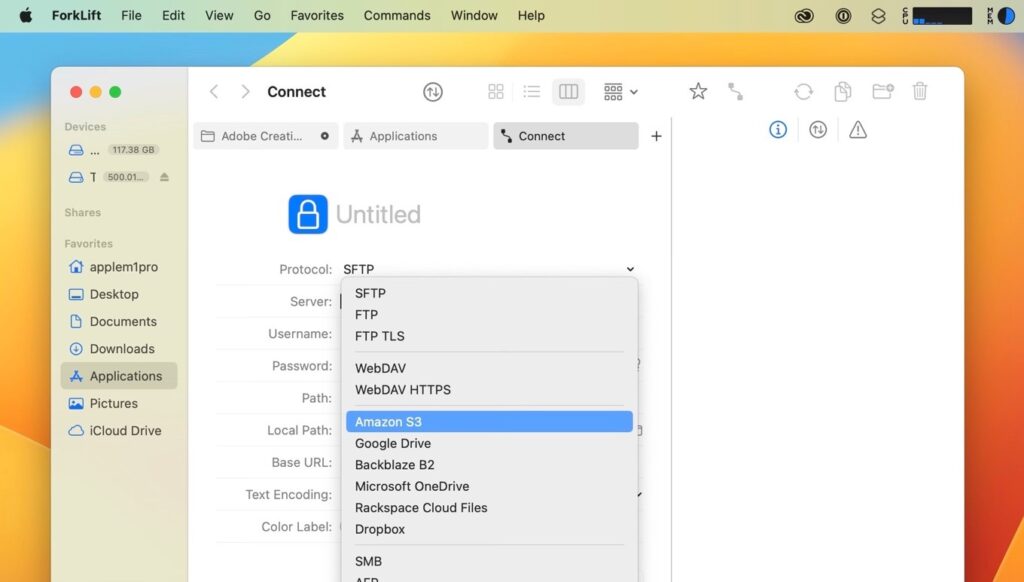Create a new folder via the toolbar icon
Screen dimensions: 1024x582
pyautogui.click(x=882, y=91)
